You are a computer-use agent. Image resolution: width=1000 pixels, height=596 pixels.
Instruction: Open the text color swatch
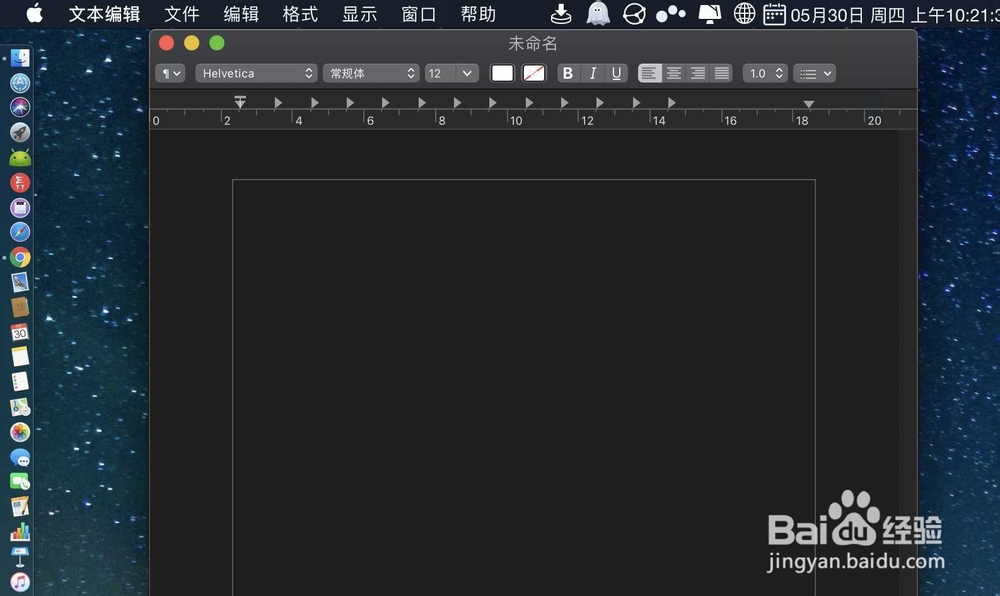click(x=502, y=73)
